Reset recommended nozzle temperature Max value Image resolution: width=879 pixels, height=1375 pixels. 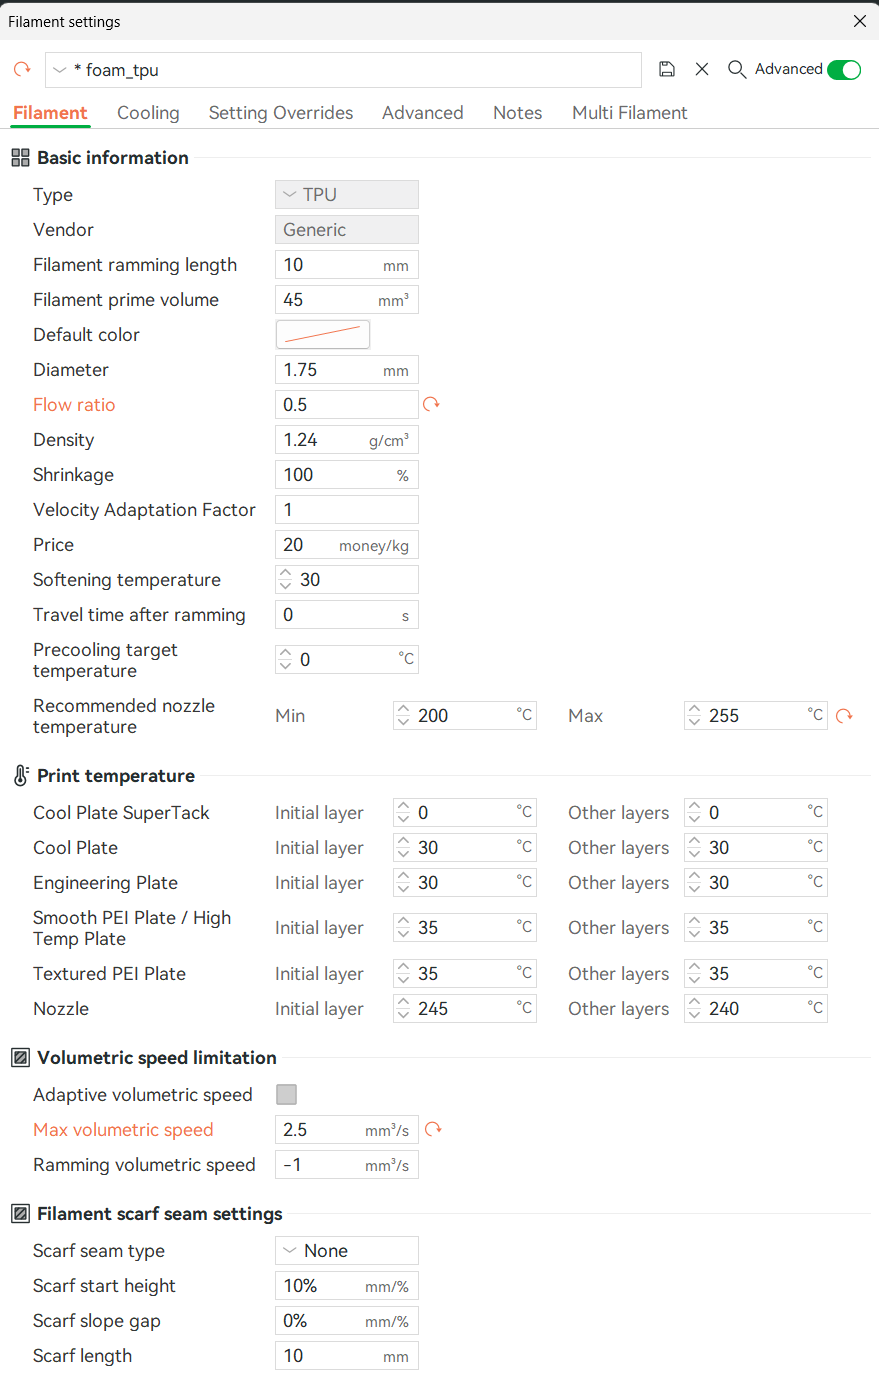pyautogui.click(x=844, y=716)
